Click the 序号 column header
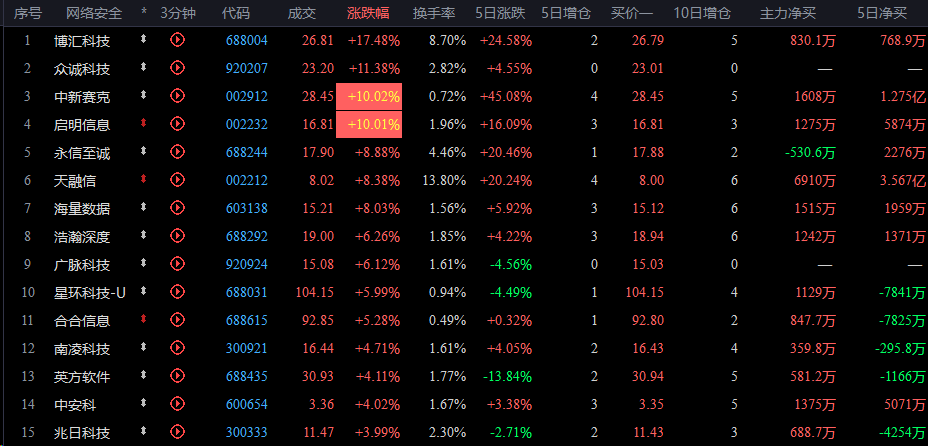 [x=28, y=14]
